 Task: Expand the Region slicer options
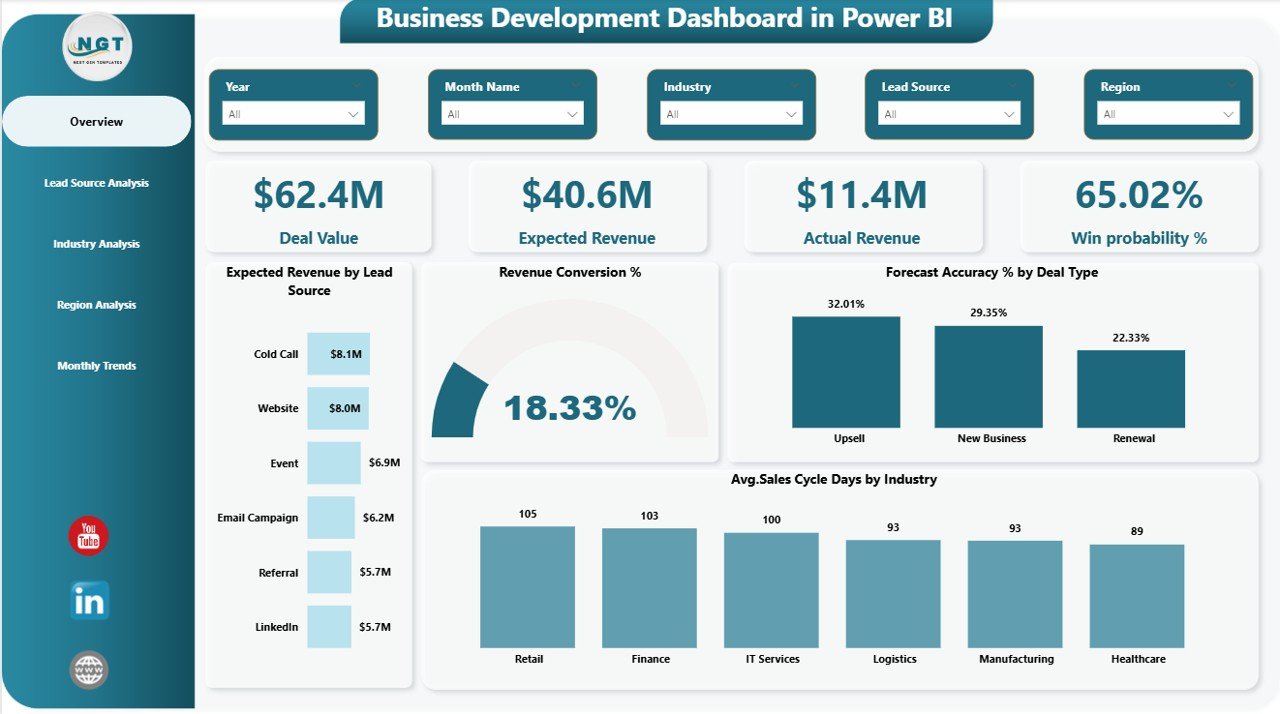(1229, 114)
